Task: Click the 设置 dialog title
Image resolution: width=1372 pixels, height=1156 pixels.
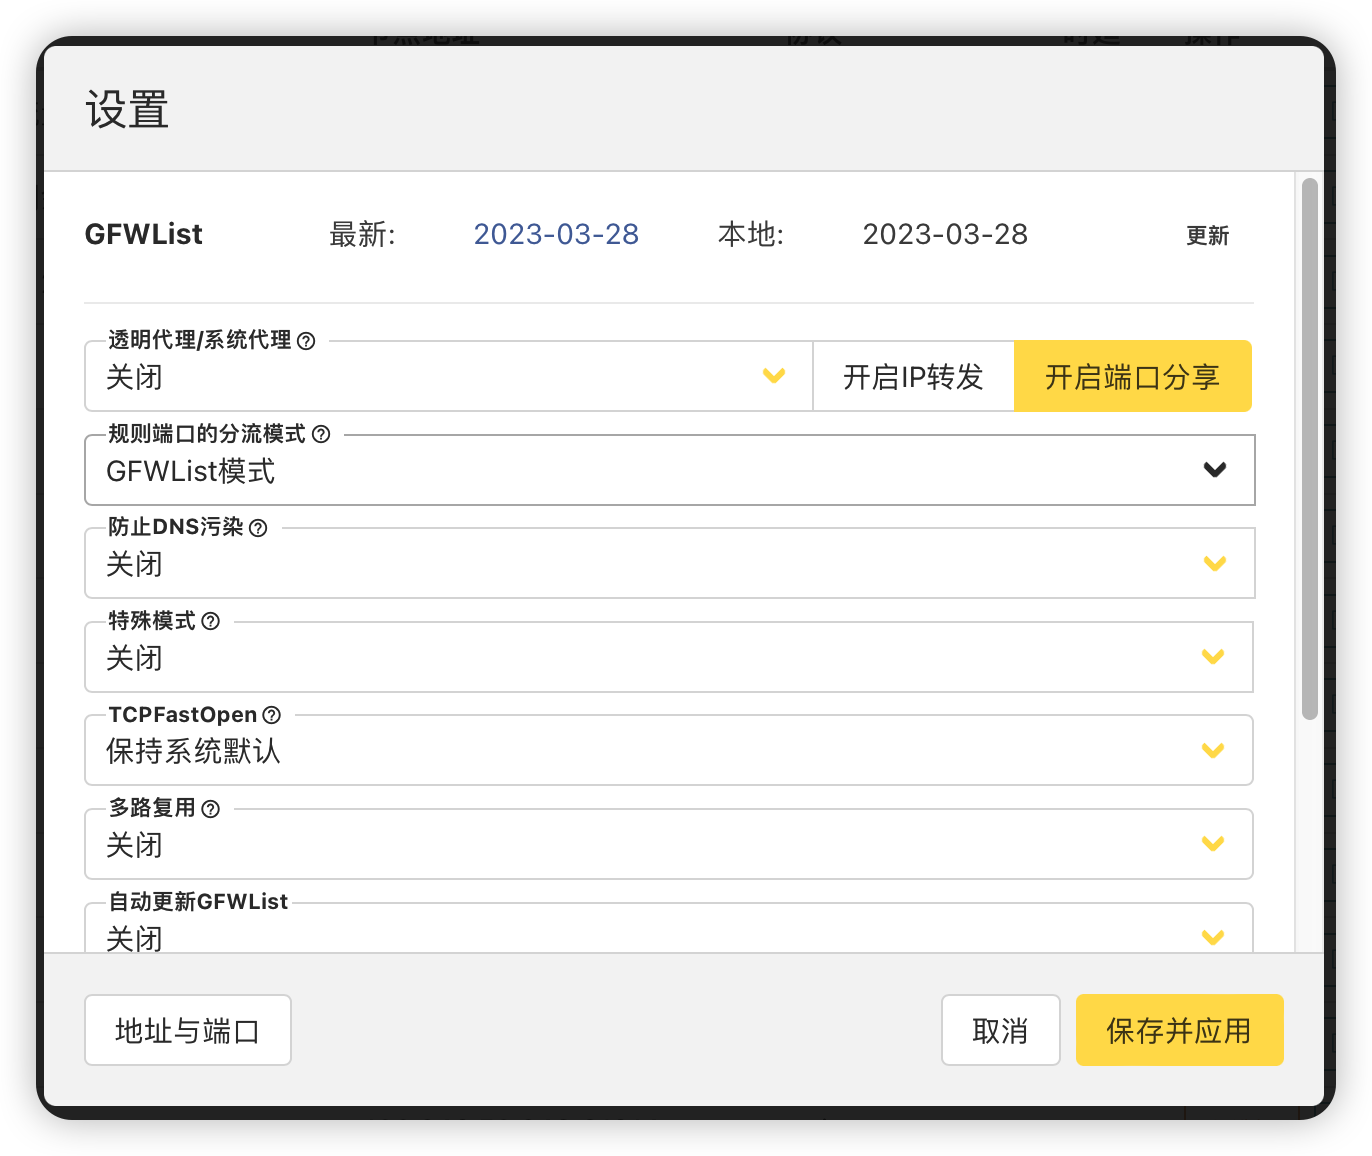Action: click(127, 109)
